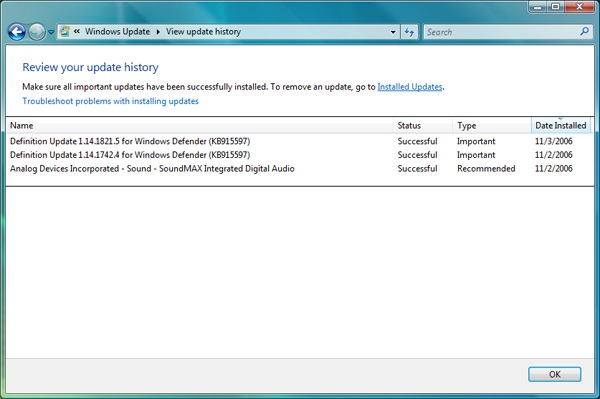Expand the arrow after Windows Update breadcrumb
600x399 pixels.
pos(158,32)
